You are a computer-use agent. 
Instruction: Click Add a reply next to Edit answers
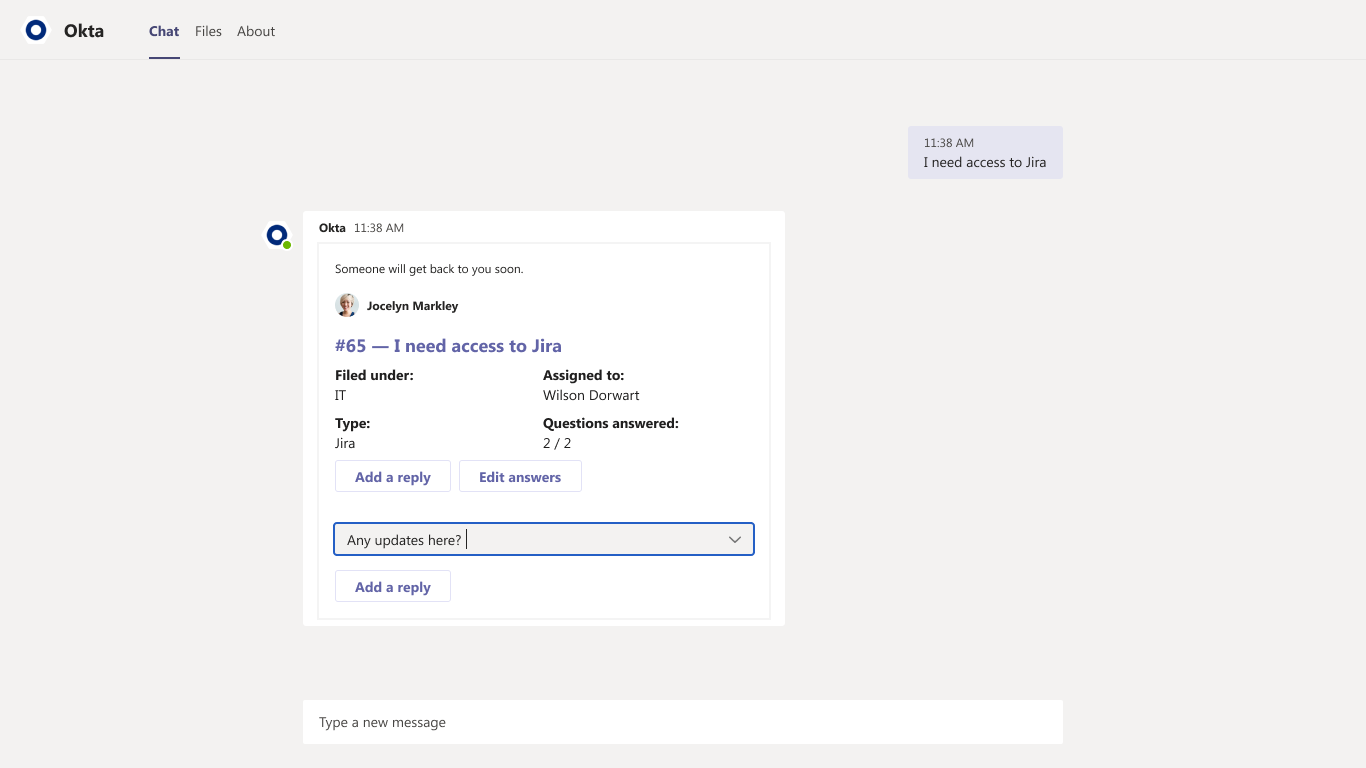coord(392,477)
